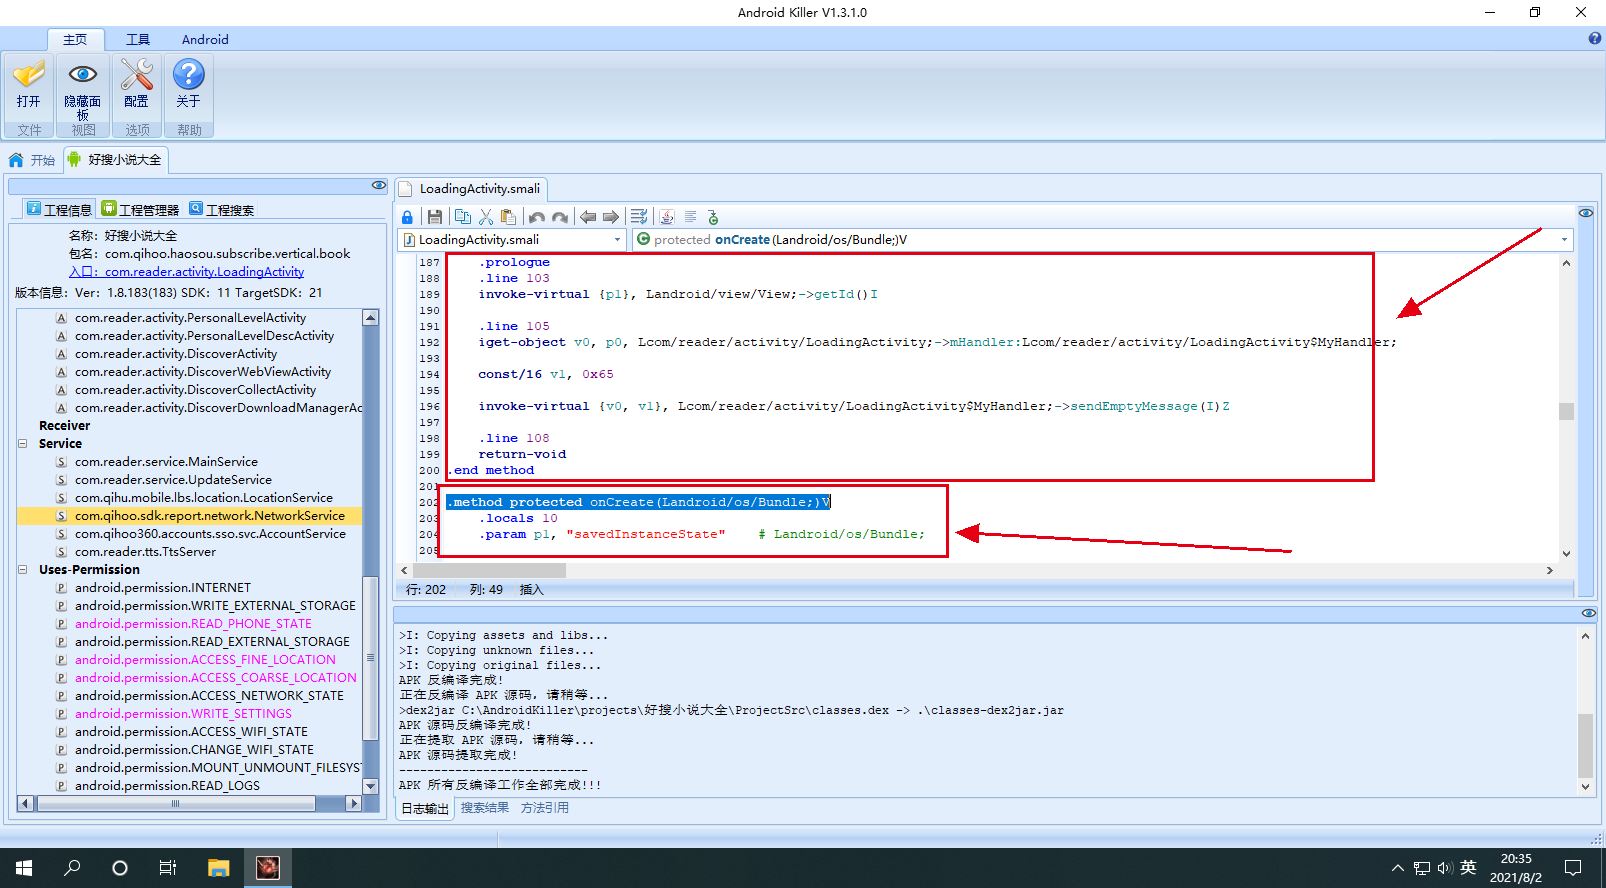Click the scissors cut icon

(486, 217)
